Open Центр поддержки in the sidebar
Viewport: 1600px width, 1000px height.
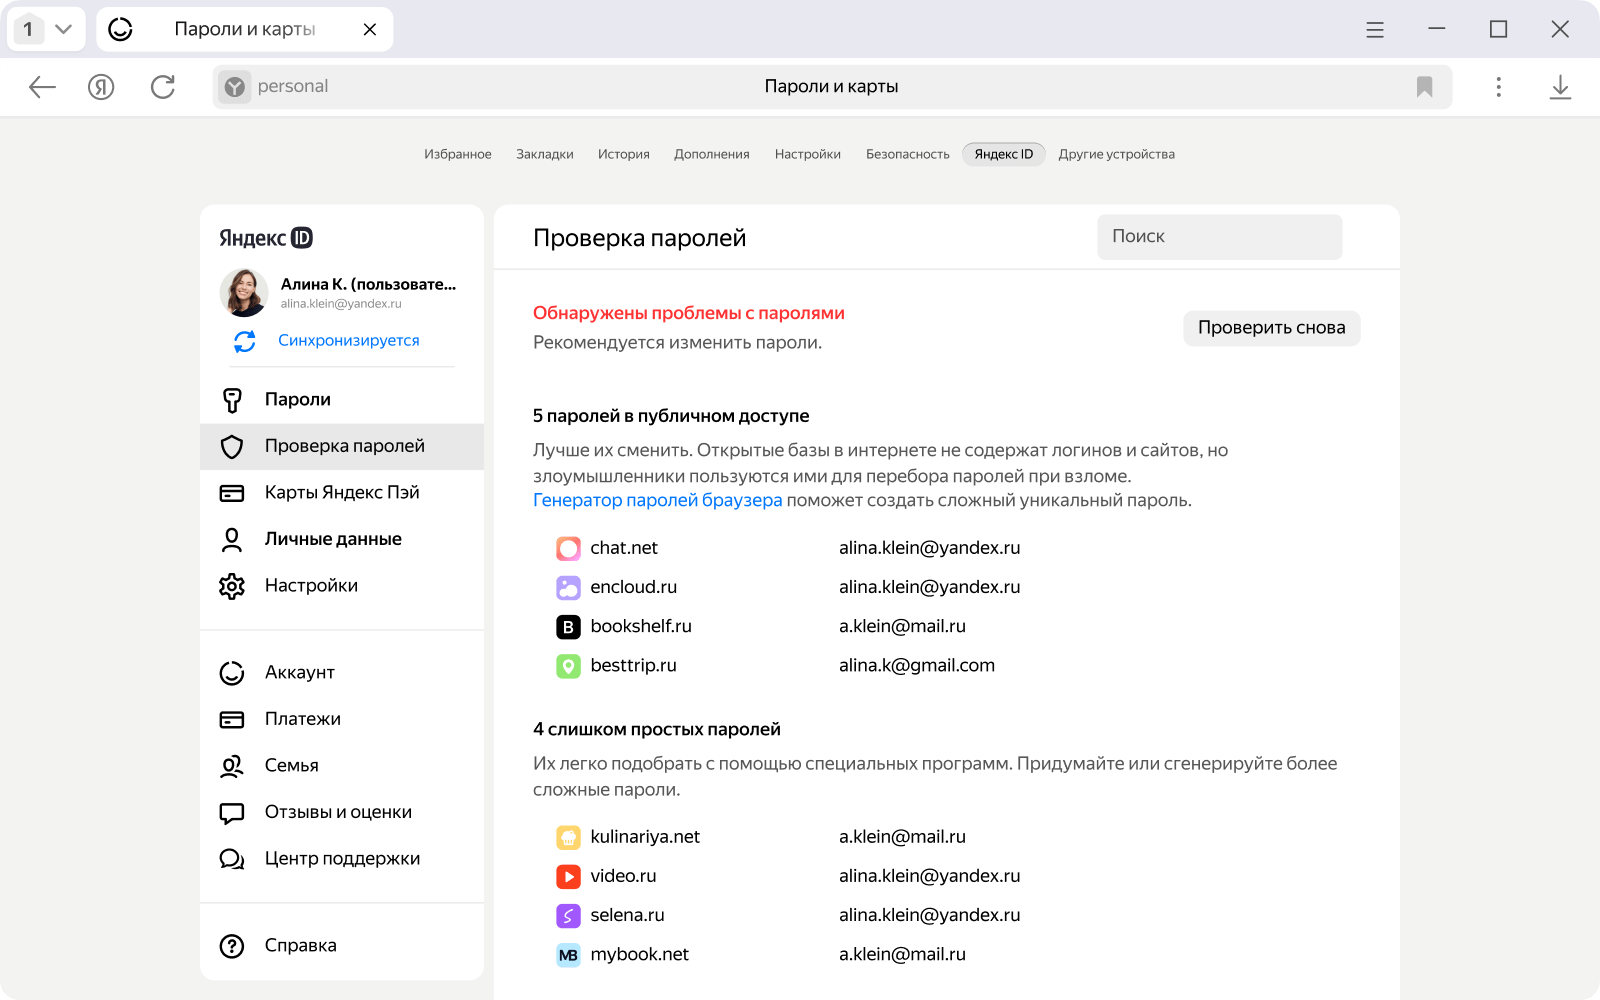(x=342, y=859)
